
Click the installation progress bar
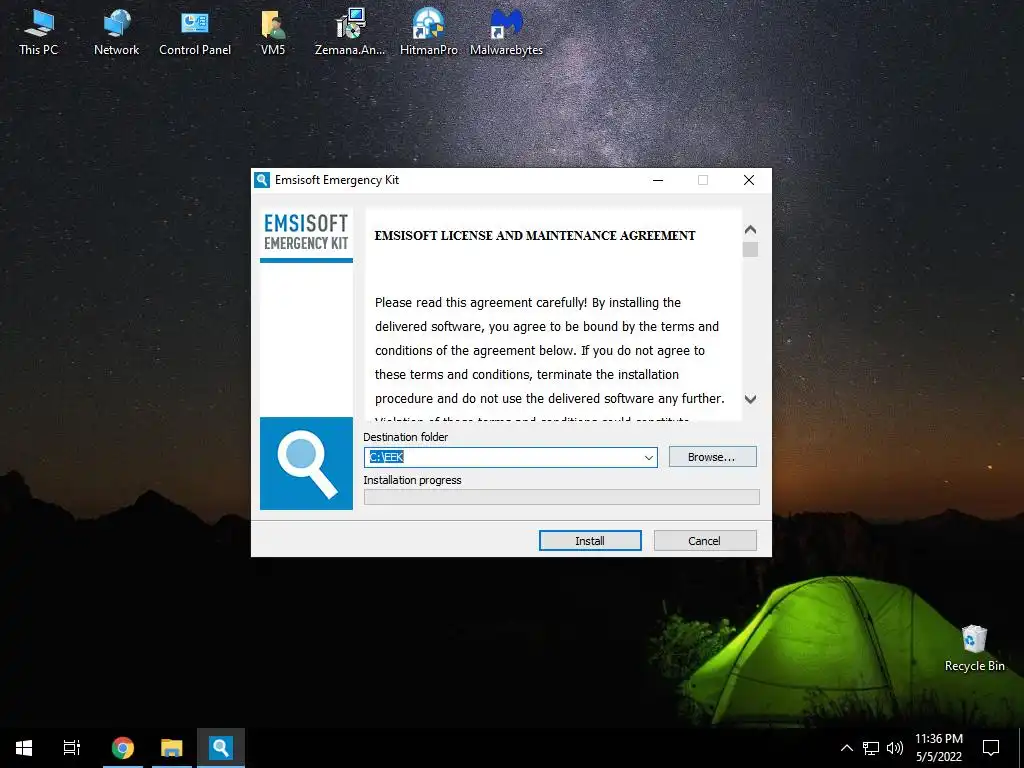click(562, 497)
